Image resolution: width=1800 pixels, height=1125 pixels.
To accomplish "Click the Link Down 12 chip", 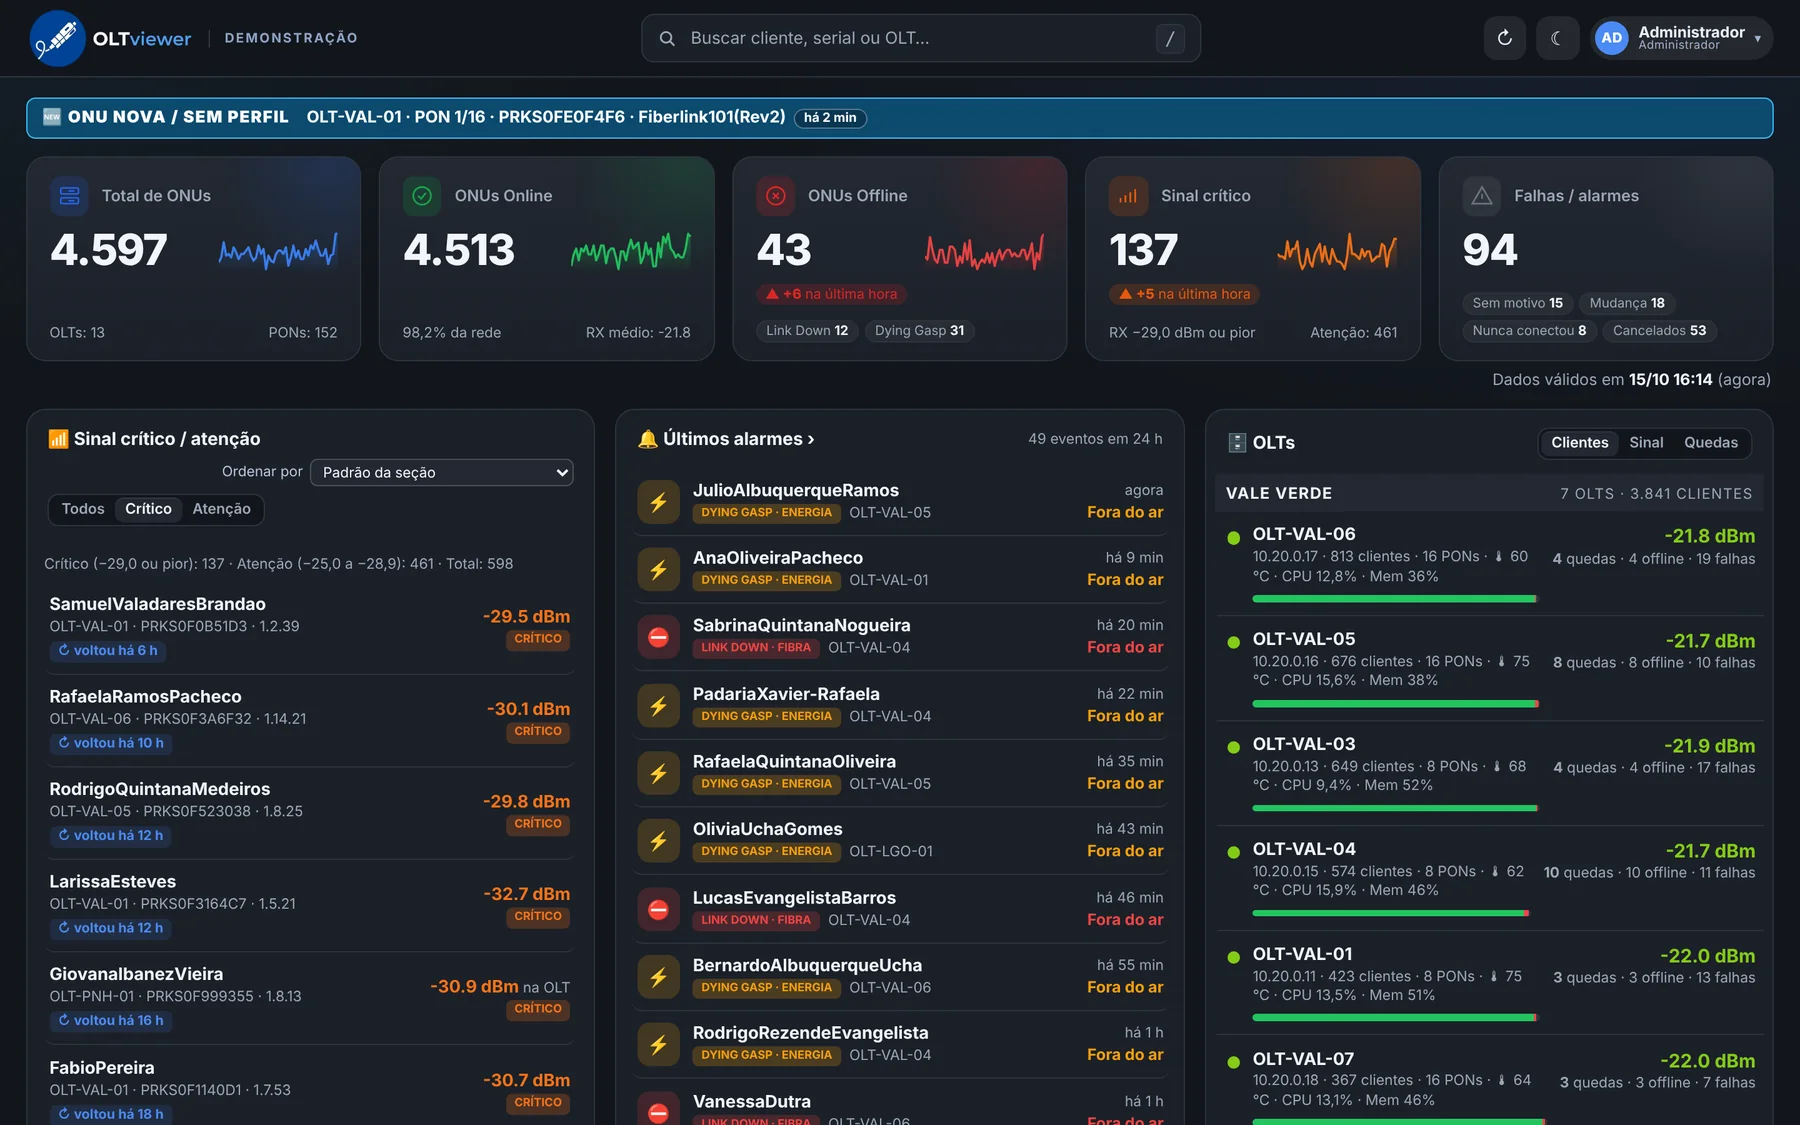I will (x=807, y=331).
